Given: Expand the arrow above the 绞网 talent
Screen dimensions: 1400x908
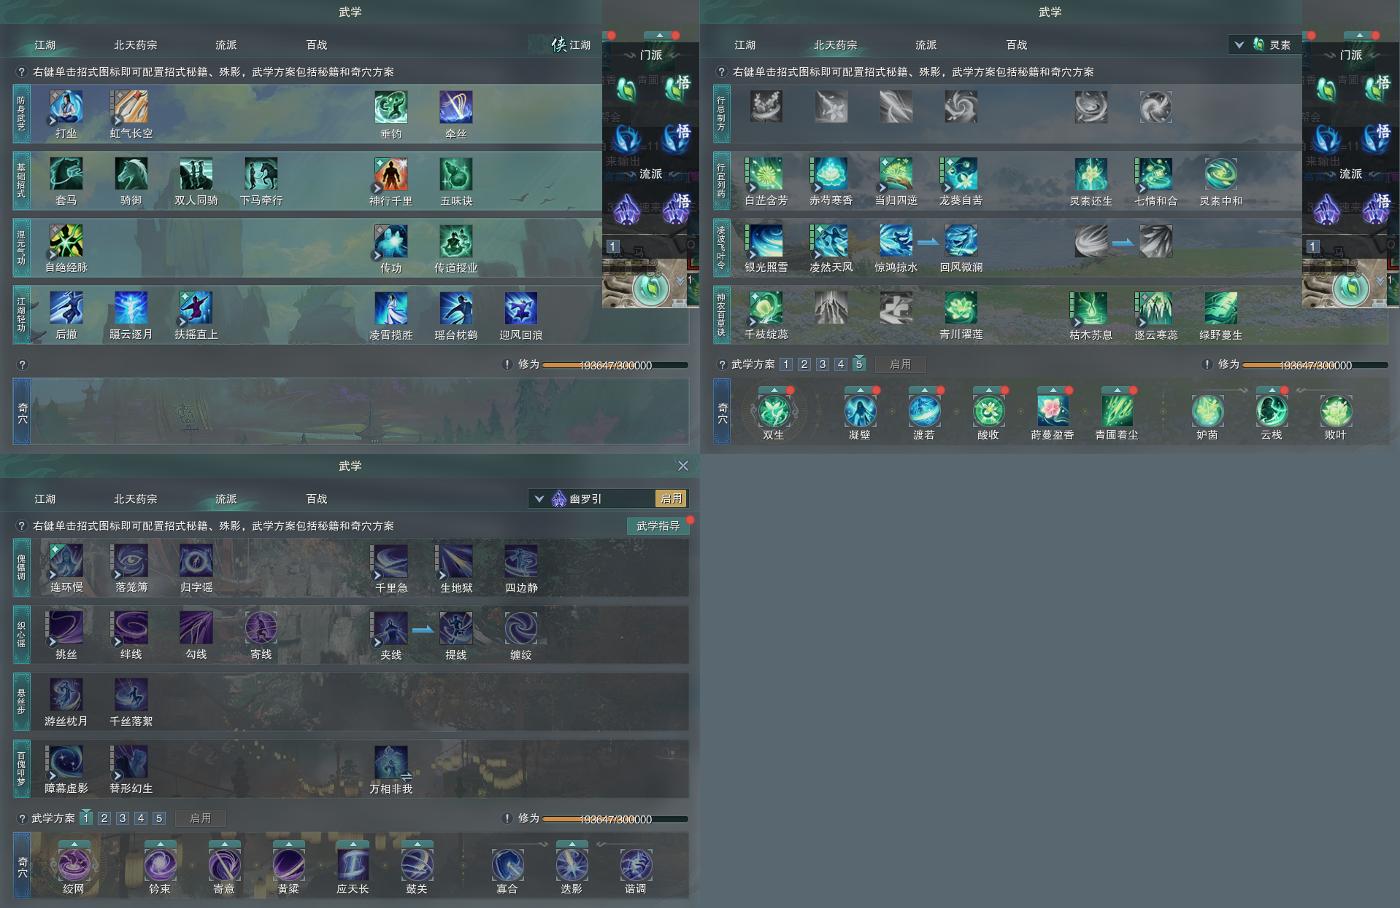Looking at the screenshot, I should point(74,844).
